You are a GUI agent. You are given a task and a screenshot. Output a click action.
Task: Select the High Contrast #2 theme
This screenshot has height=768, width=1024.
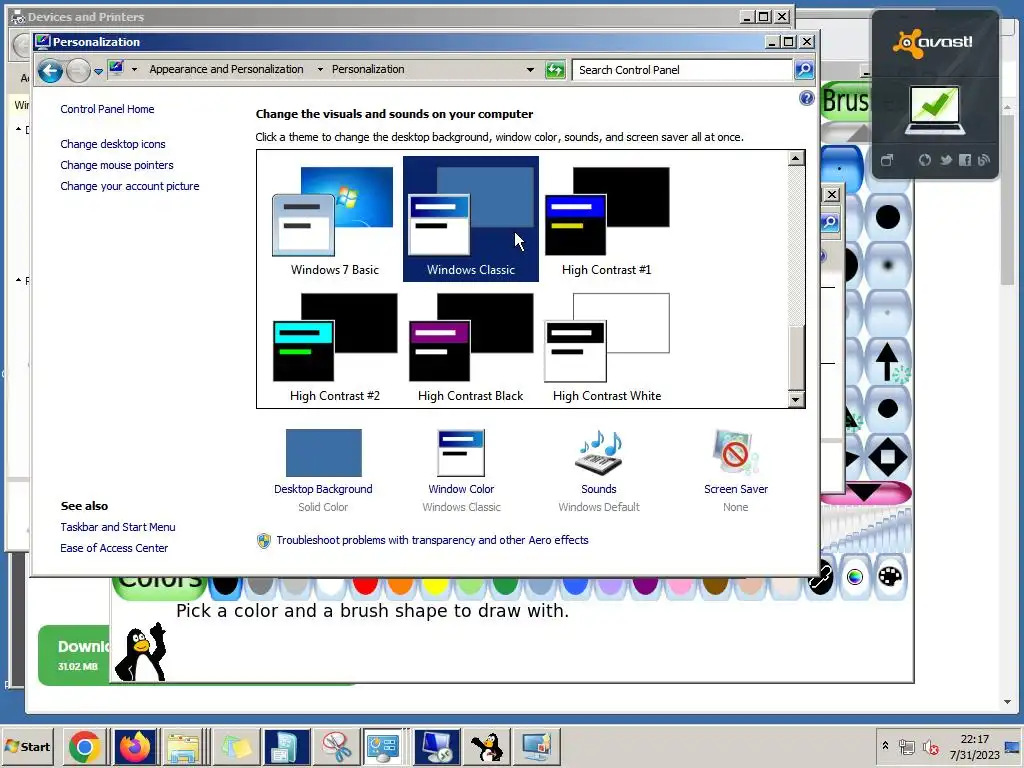pos(334,347)
